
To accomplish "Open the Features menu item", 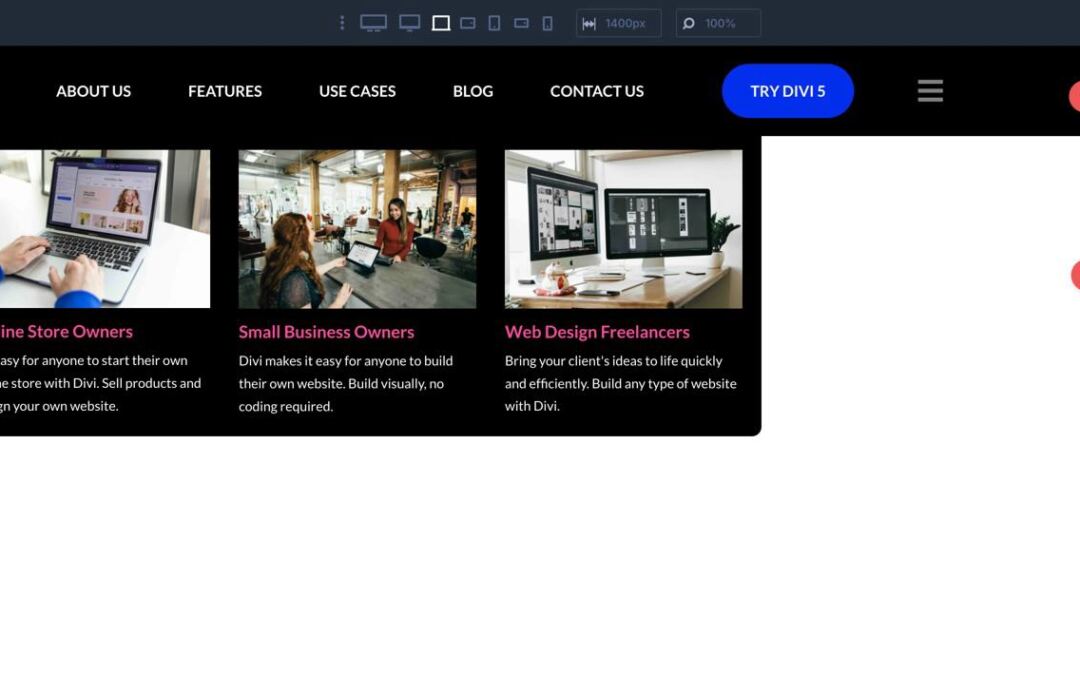I will pyautogui.click(x=225, y=91).
